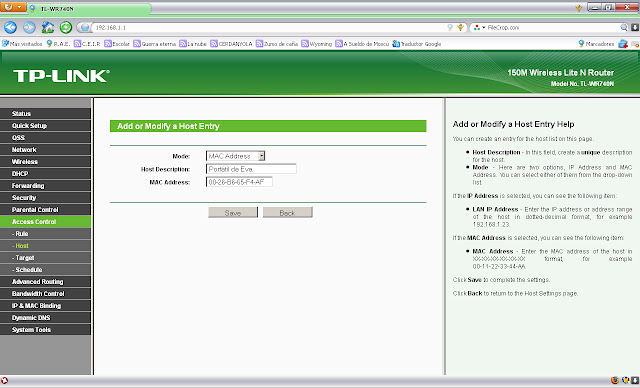
Task: Open A Sueldo de Moscú bookmark
Action: pos(362,44)
